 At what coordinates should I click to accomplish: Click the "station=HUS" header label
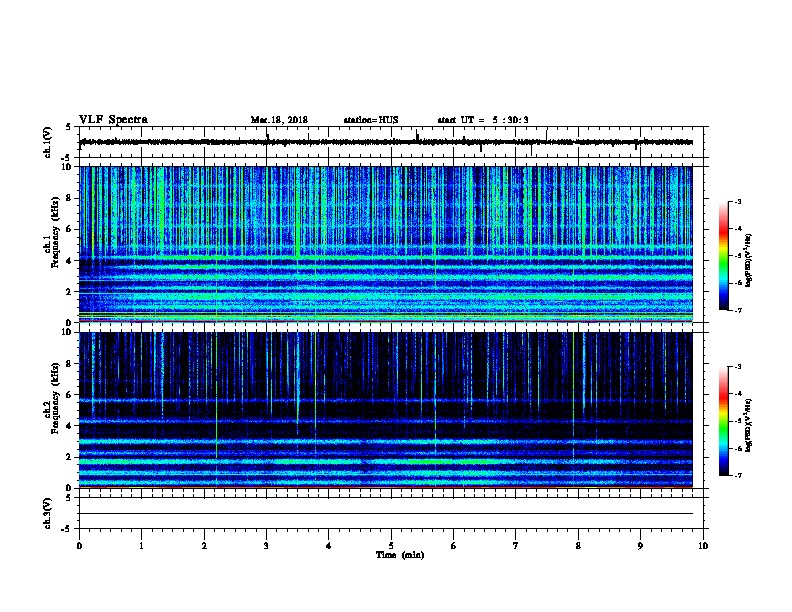(371, 120)
